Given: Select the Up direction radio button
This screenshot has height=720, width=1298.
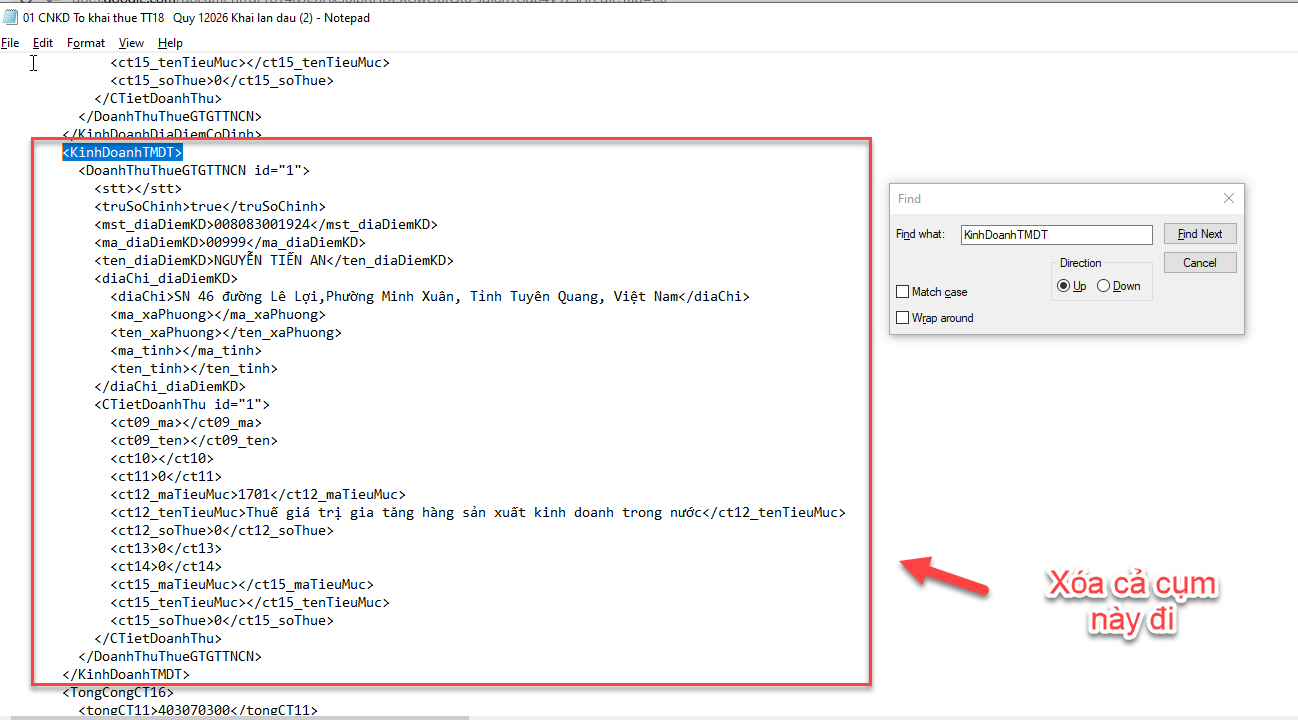Looking at the screenshot, I should (1064, 286).
